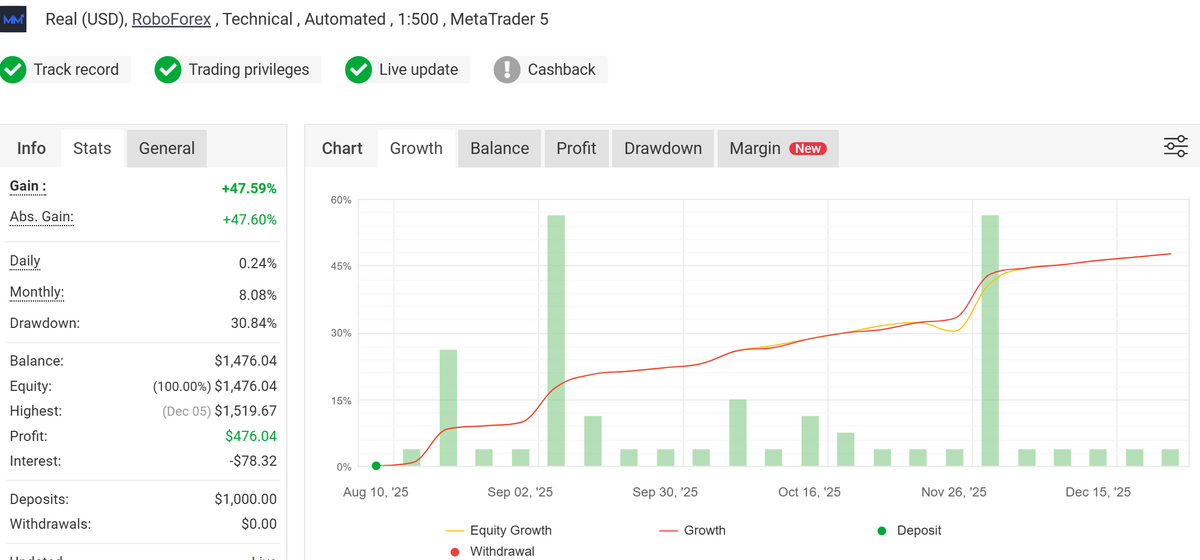Open the RoboForex broker link
The height and width of the screenshot is (560, 1200).
[x=171, y=19]
